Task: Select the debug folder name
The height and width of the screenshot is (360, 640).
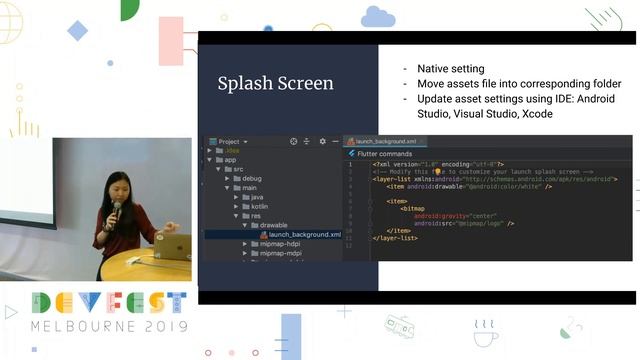Action: pyautogui.click(x=252, y=178)
